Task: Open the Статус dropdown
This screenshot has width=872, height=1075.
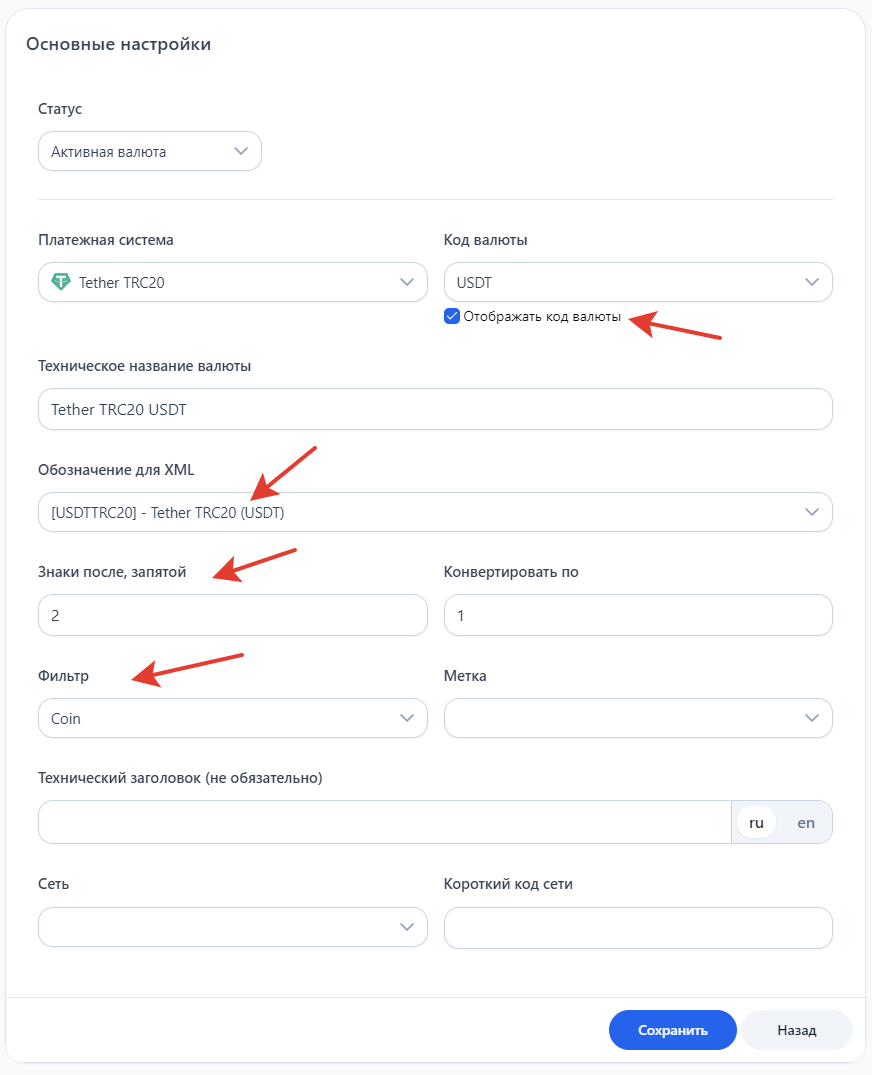Action: (x=150, y=152)
